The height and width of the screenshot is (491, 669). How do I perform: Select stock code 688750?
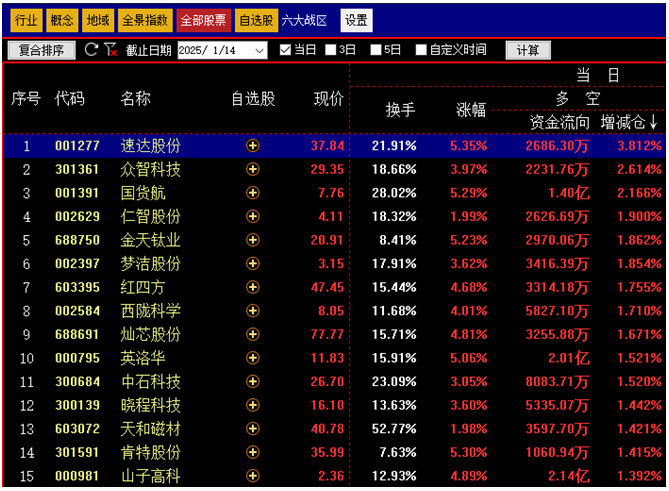77,240
